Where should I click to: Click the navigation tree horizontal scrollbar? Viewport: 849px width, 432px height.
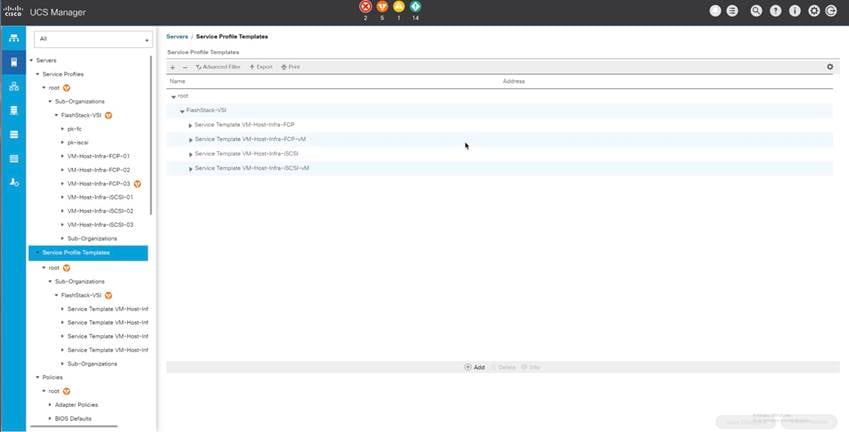(x=74, y=427)
